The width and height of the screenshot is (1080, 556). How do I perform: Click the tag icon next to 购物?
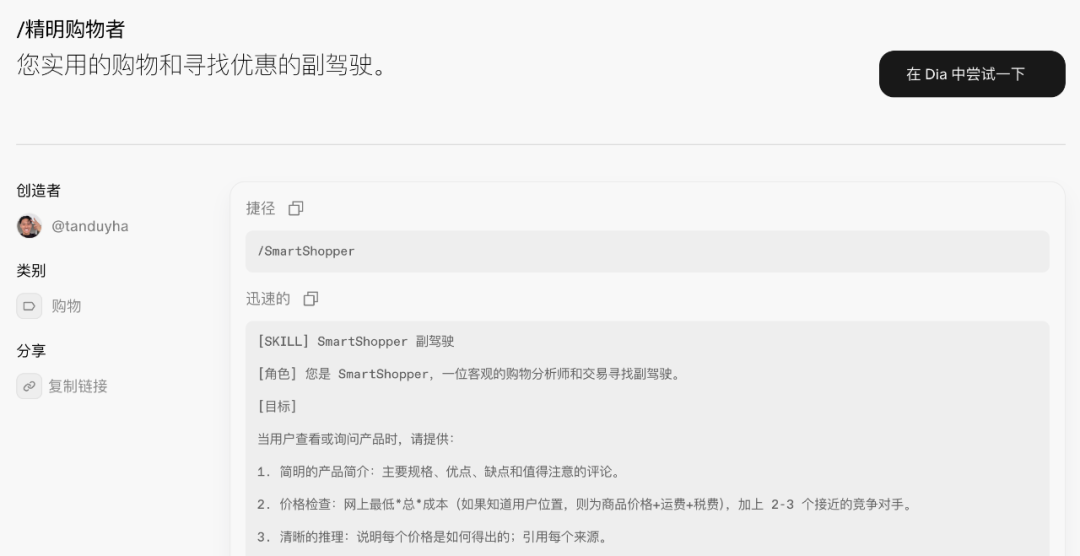point(29,306)
